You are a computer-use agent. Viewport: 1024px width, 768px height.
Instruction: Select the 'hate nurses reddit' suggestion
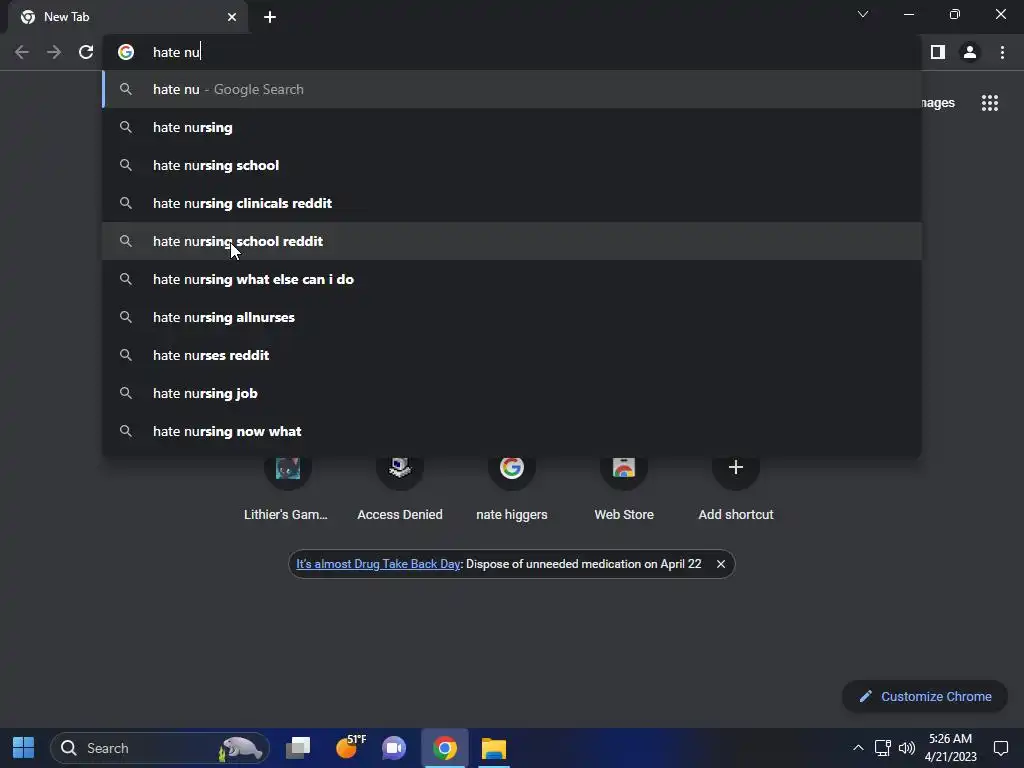click(x=512, y=355)
